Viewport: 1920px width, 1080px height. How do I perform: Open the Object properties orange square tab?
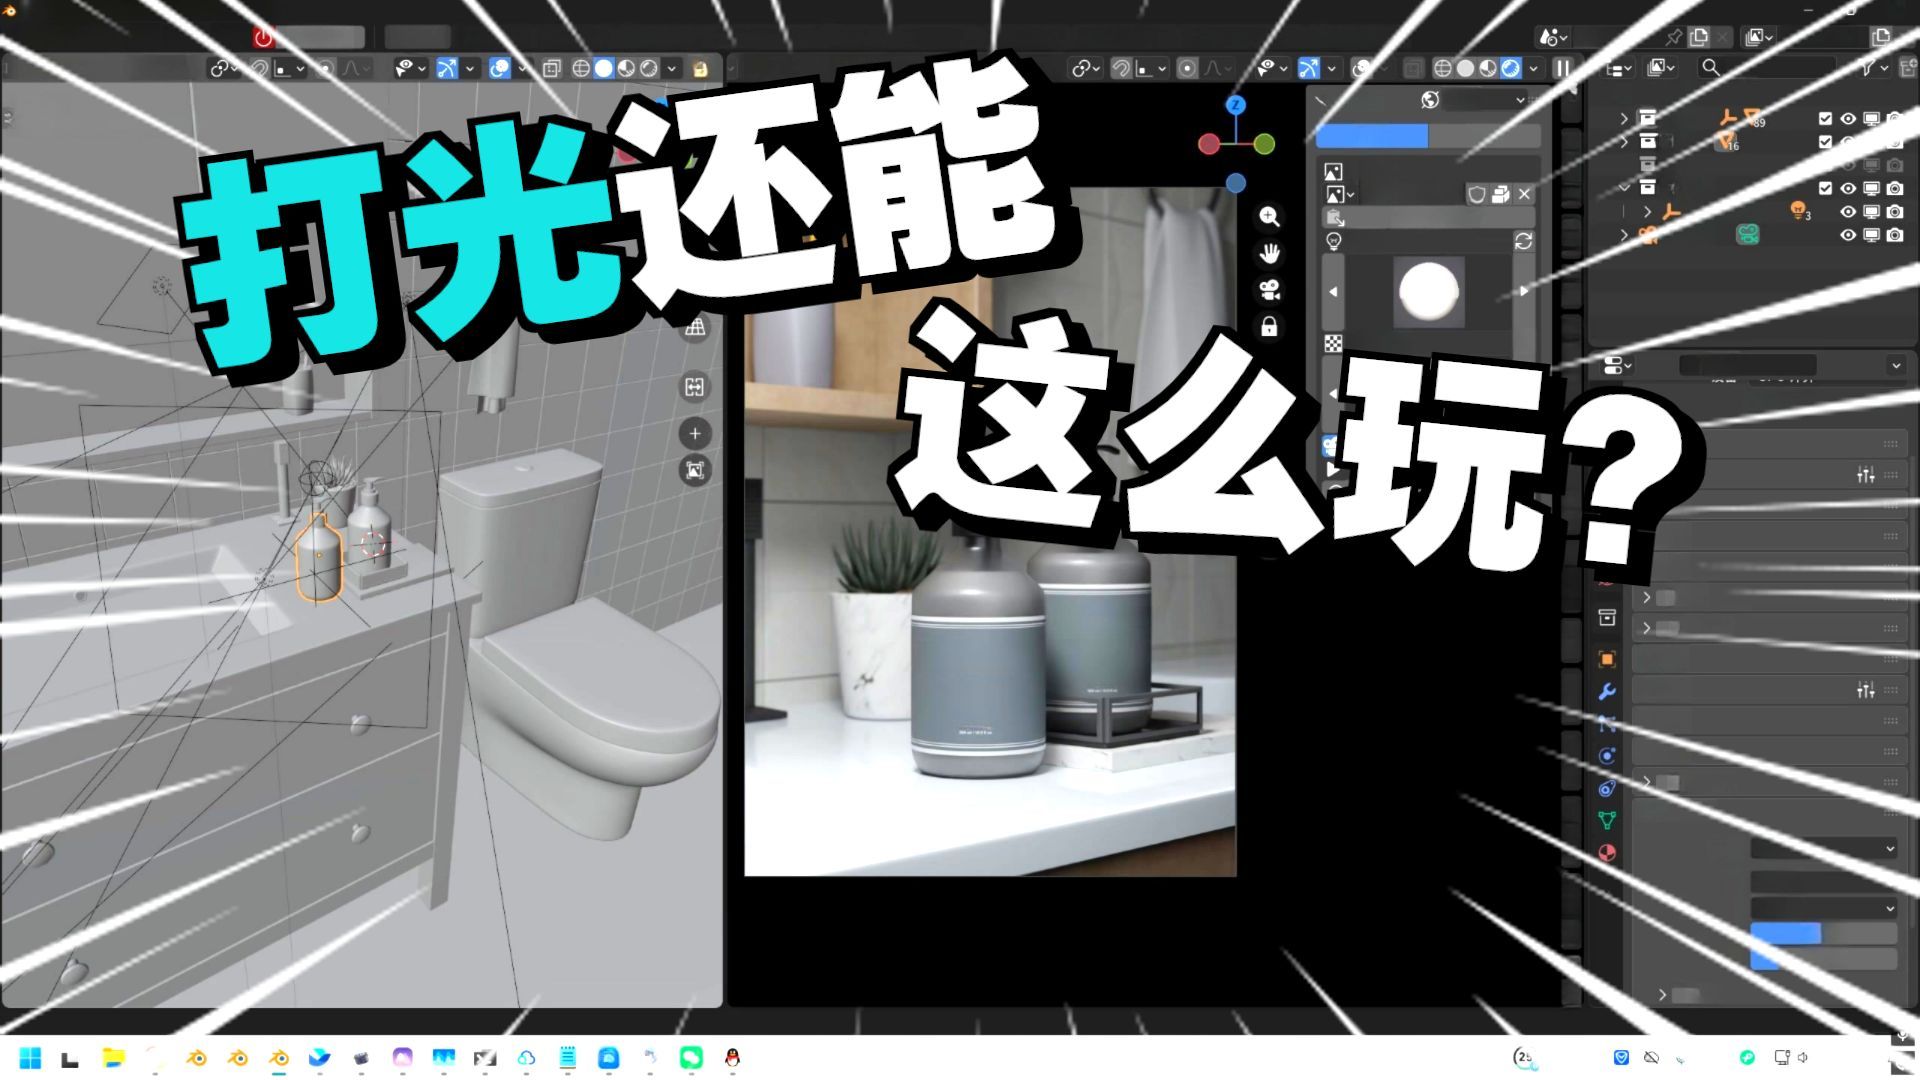point(1606,659)
